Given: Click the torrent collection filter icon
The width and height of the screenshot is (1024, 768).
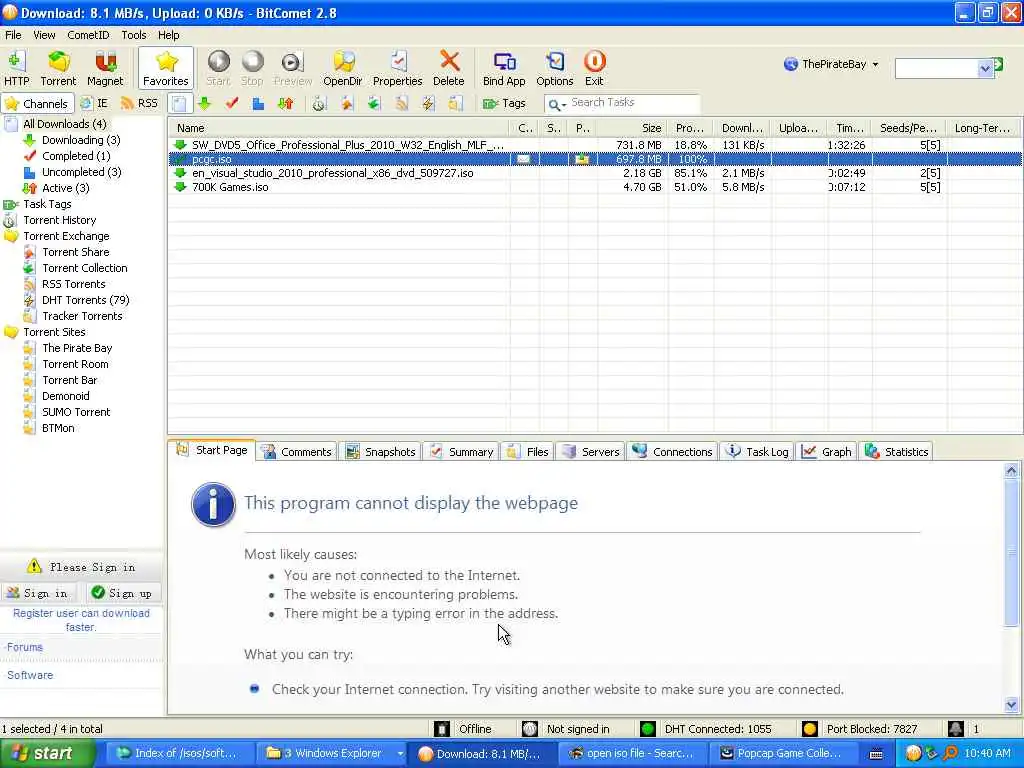Looking at the screenshot, I should pos(374,103).
